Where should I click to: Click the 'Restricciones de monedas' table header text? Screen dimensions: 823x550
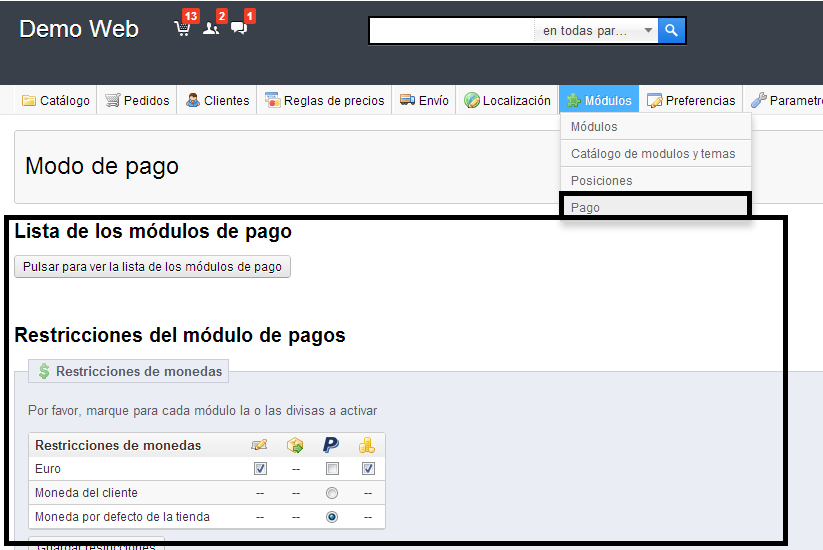tap(118, 445)
